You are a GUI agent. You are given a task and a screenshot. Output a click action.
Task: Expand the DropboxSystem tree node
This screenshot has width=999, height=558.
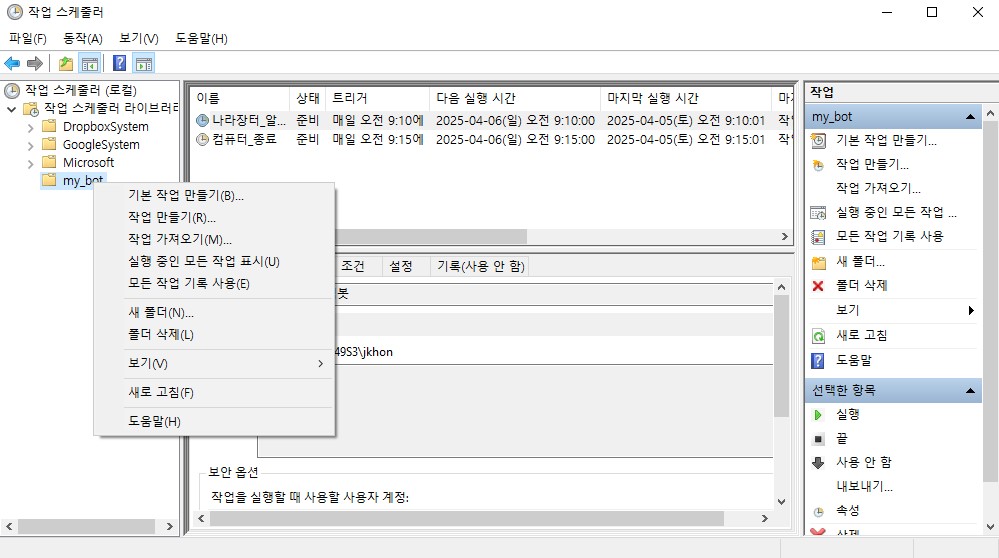coord(31,127)
